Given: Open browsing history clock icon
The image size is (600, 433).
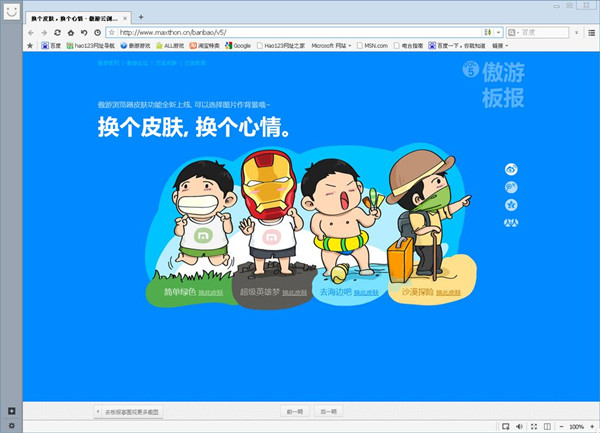Looking at the screenshot, I should pyautogui.click(x=98, y=33).
